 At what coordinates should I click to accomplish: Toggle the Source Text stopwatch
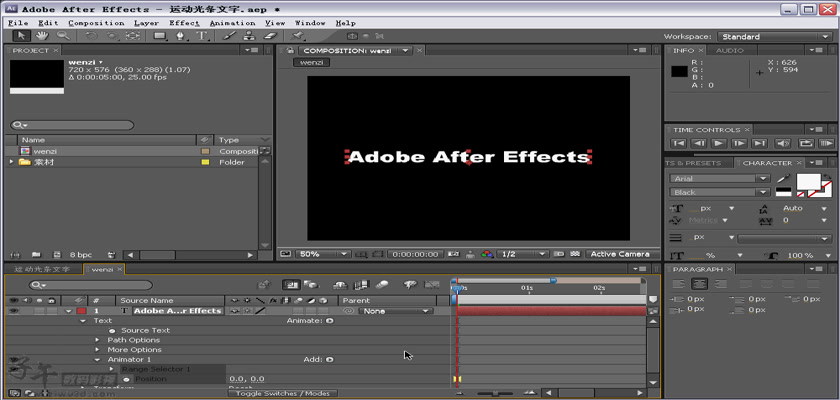112,330
